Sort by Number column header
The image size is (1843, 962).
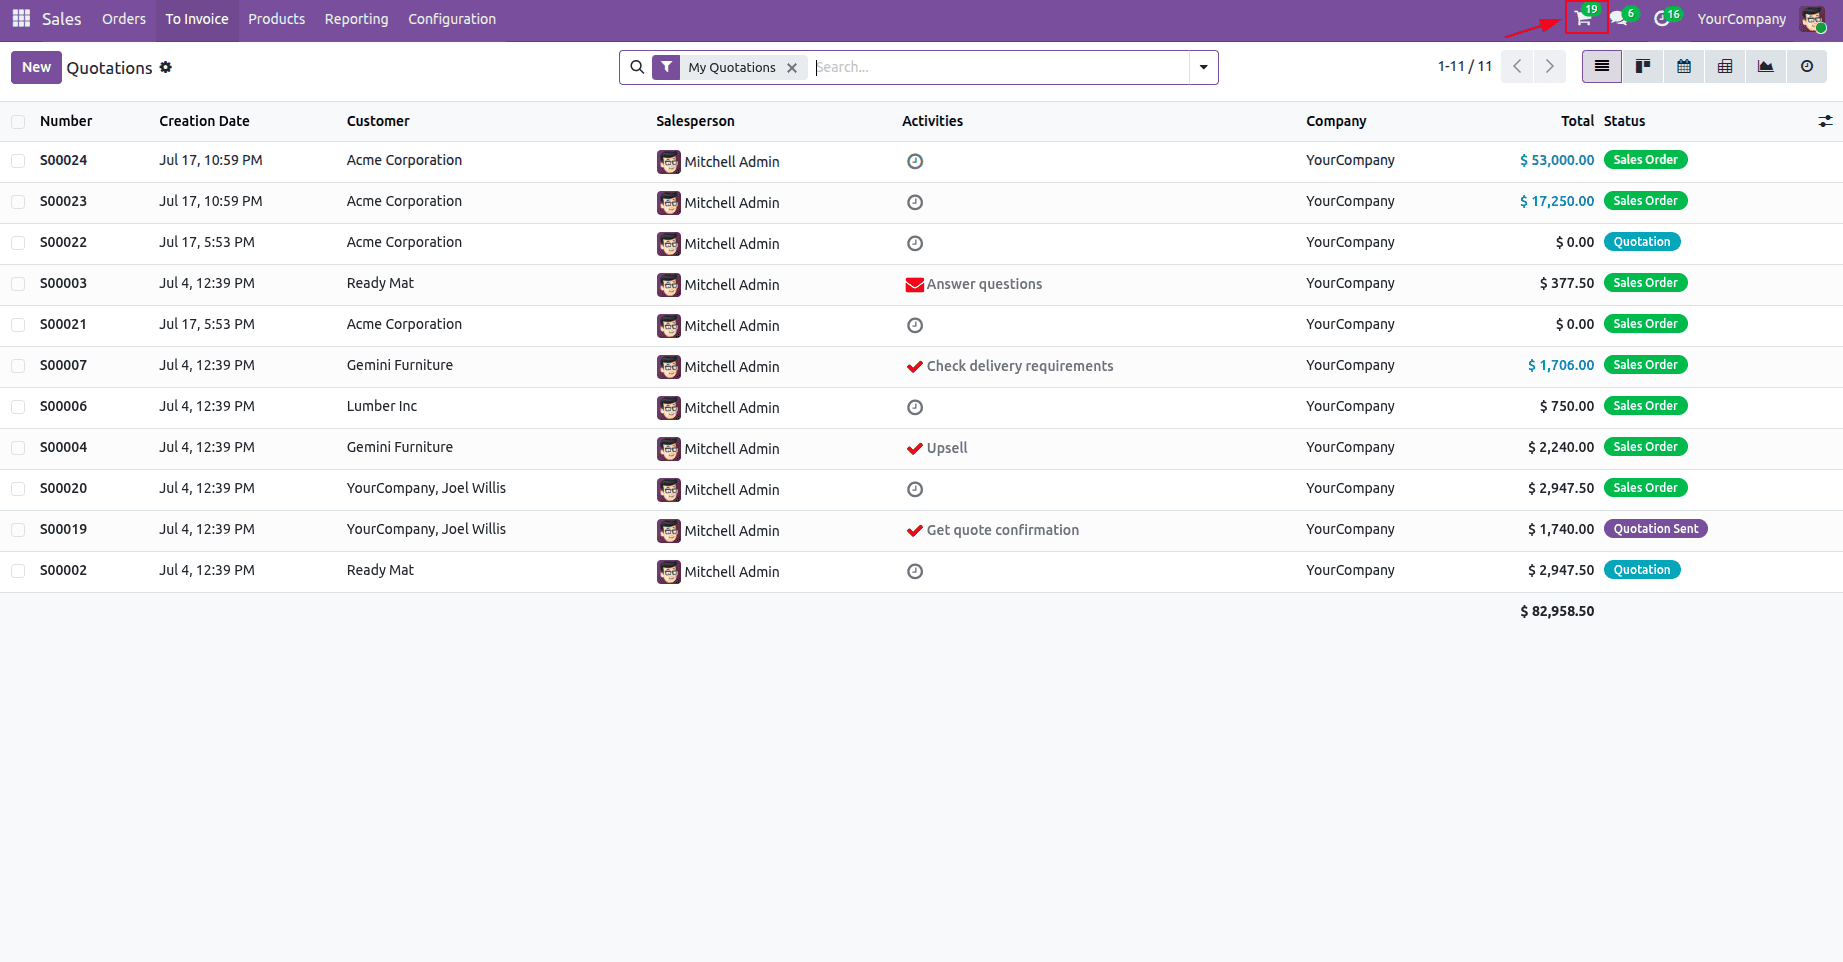click(x=66, y=121)
